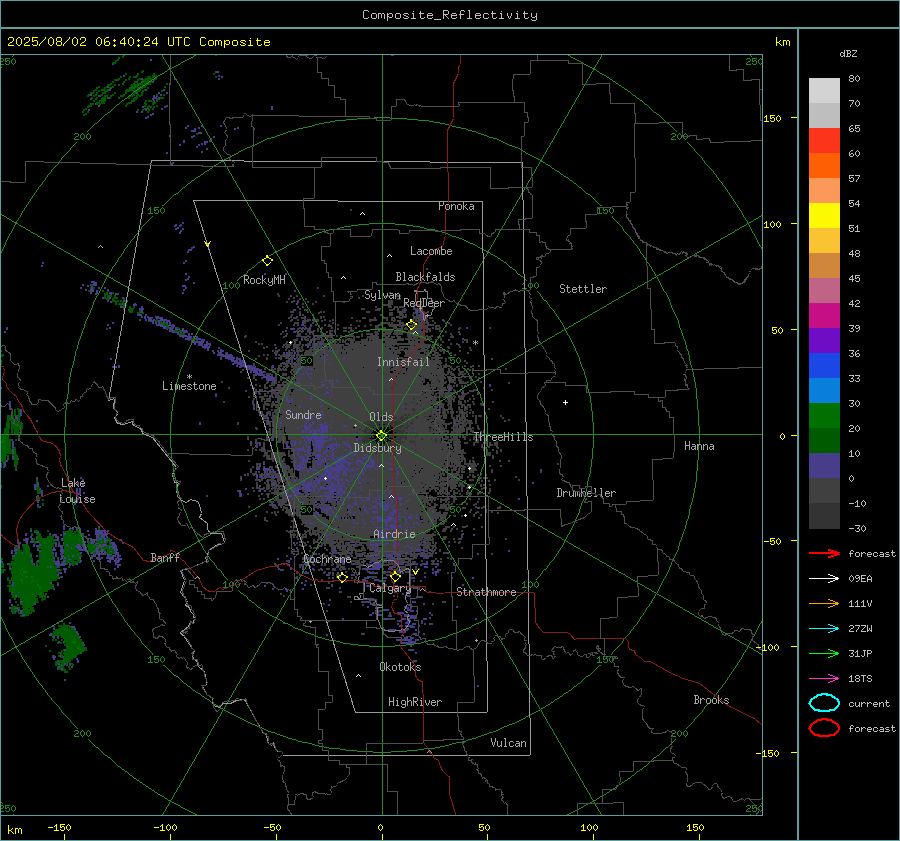This screenshot has width=900, height=841.
Task: Select the orange 60 dBZ swatch
Action: pos(824,166)
